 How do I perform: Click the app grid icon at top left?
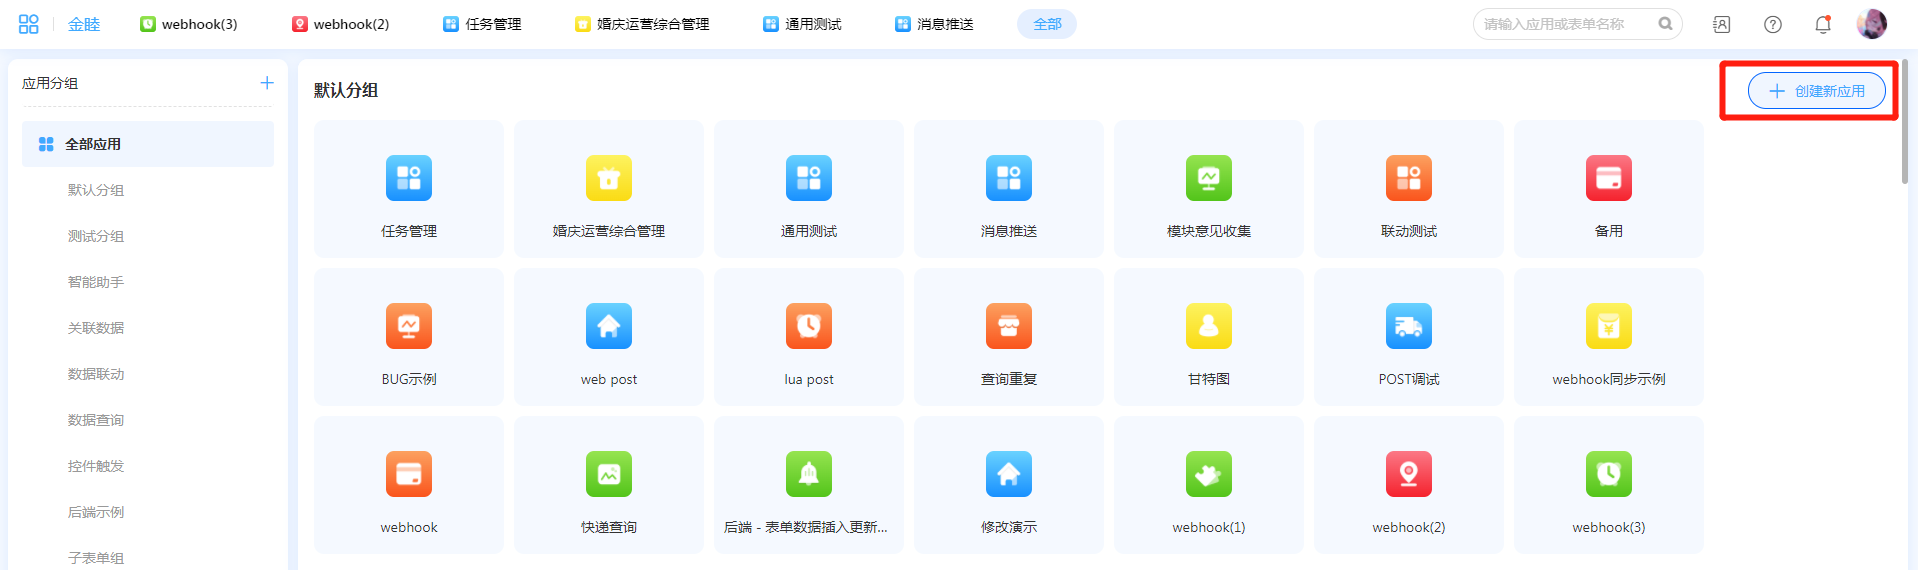pyautogui.click(x=28, y=24)
